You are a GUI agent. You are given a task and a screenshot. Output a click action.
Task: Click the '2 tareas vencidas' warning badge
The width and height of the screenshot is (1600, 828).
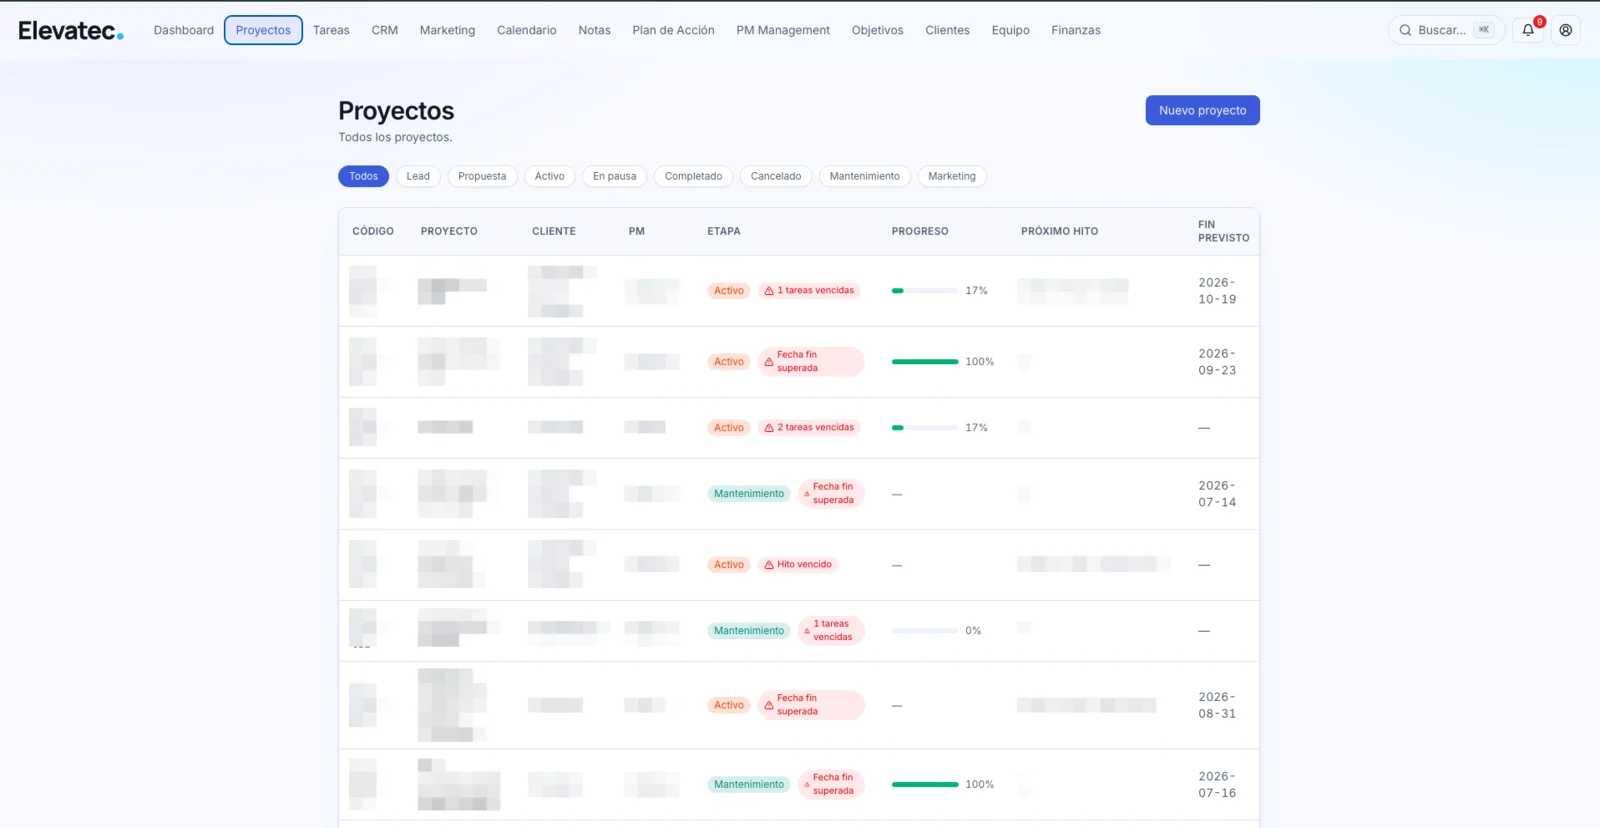click(x=809, y=428)
